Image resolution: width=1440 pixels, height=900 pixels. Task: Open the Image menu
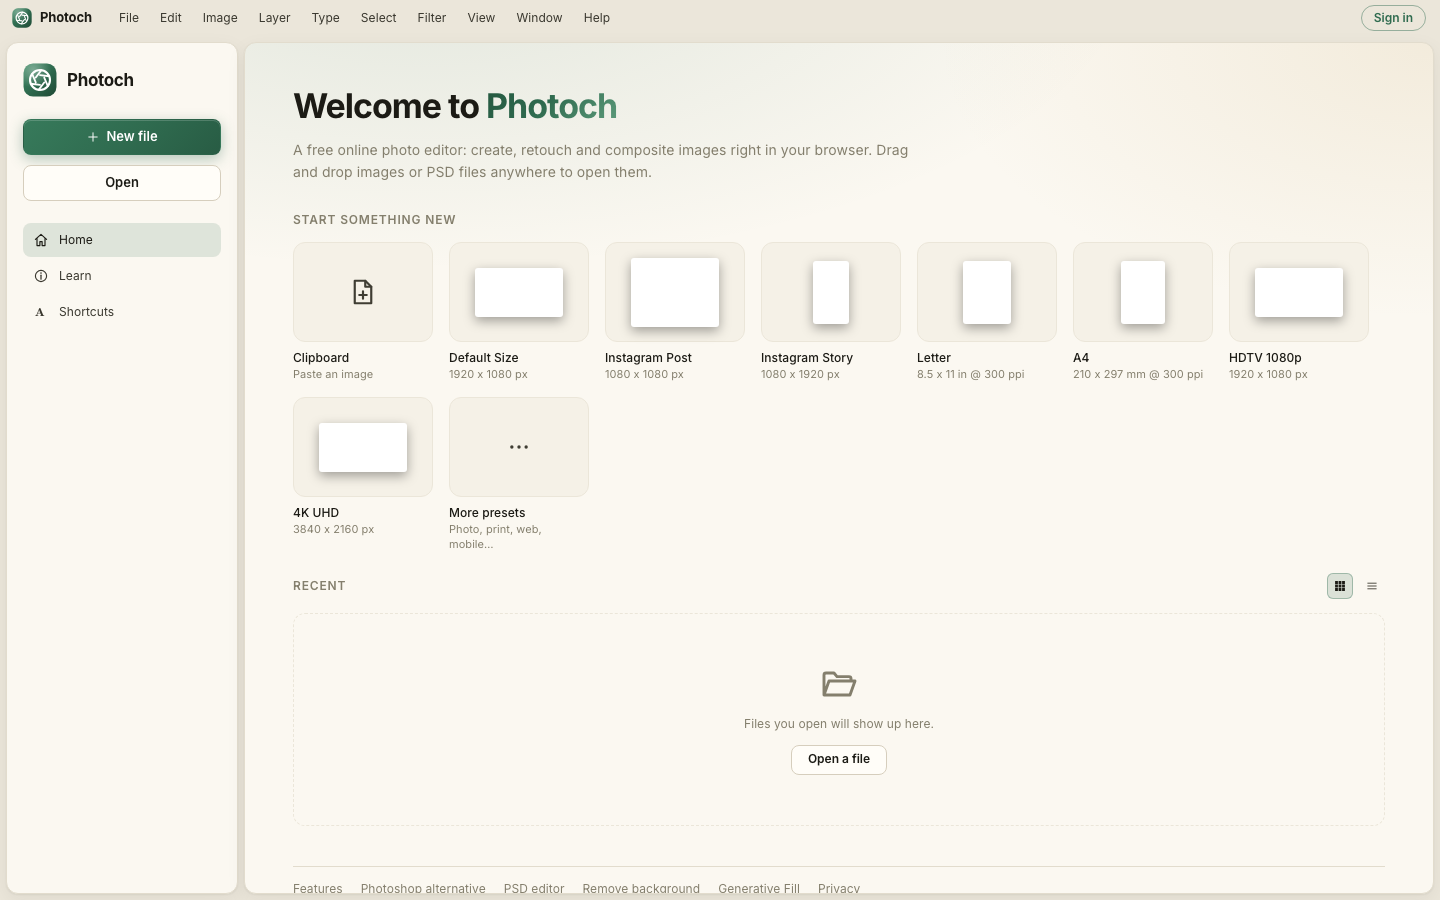(x=220, y=18)
